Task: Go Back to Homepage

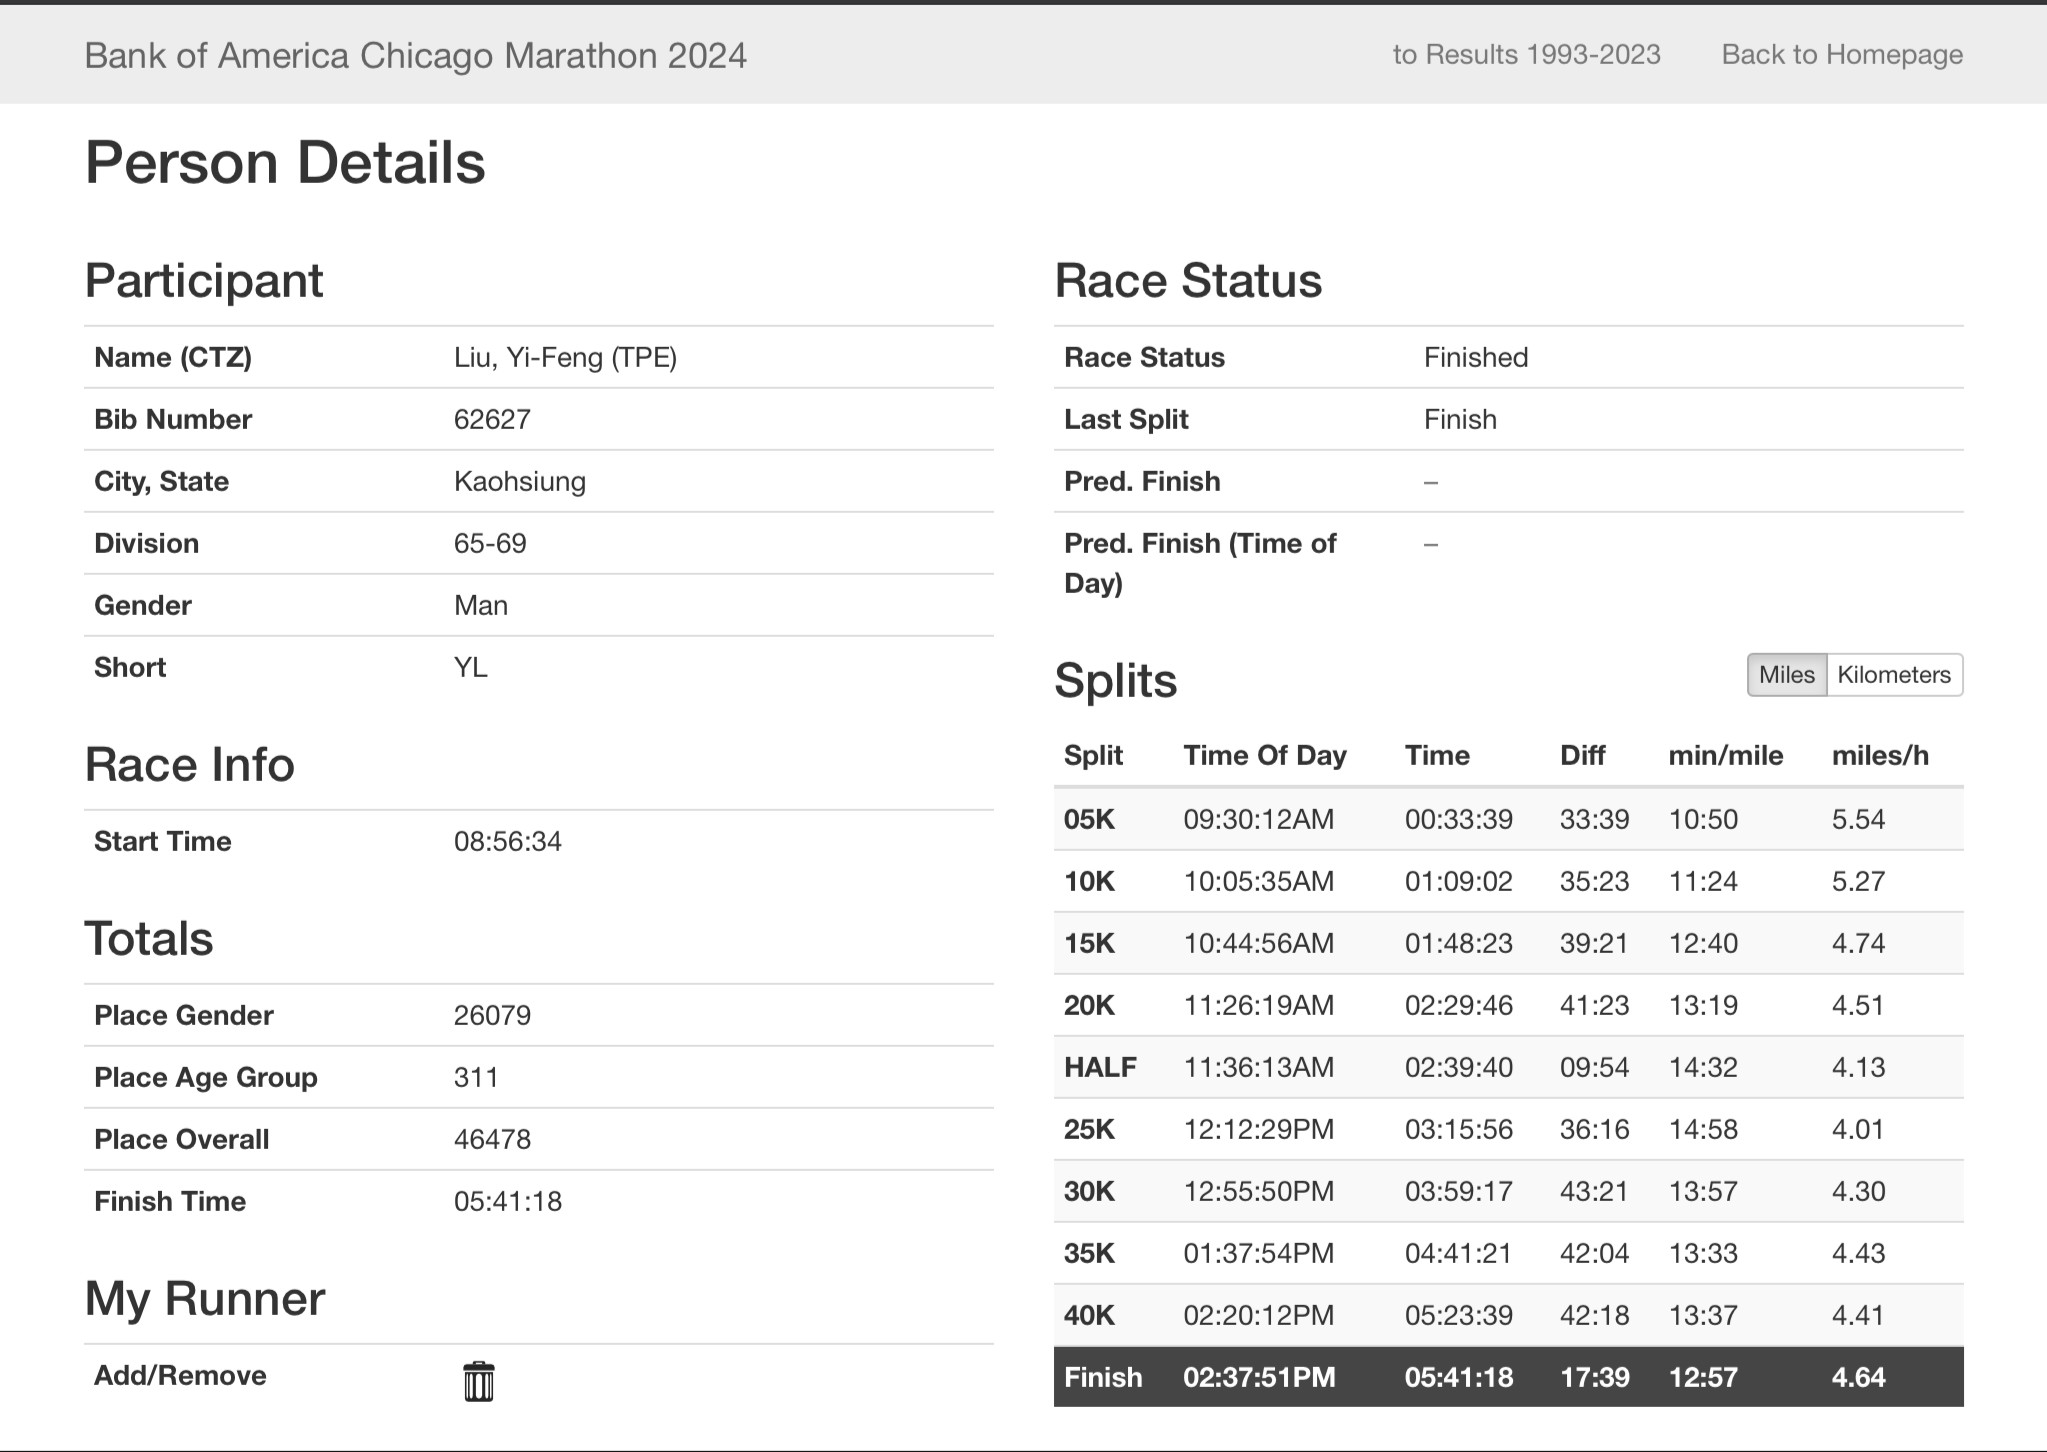Action: (x=1841, y=54)
